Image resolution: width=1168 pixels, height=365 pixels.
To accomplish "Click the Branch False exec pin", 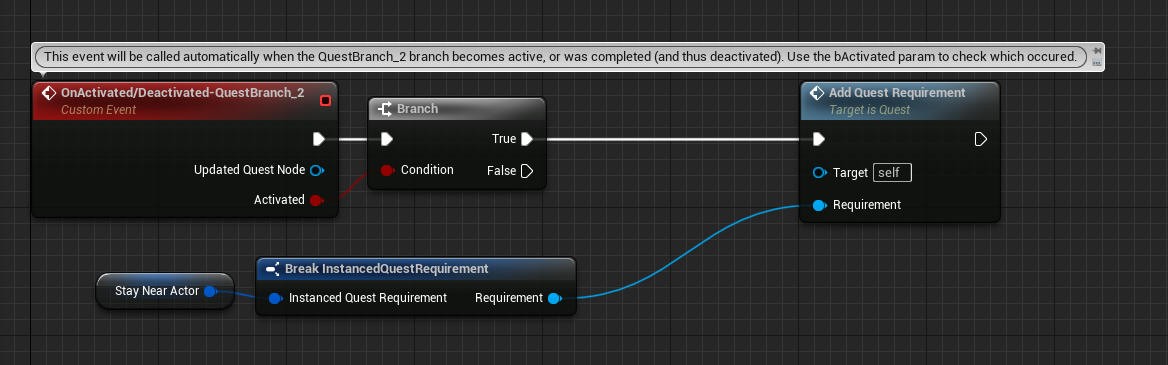I will coord(527,171).
